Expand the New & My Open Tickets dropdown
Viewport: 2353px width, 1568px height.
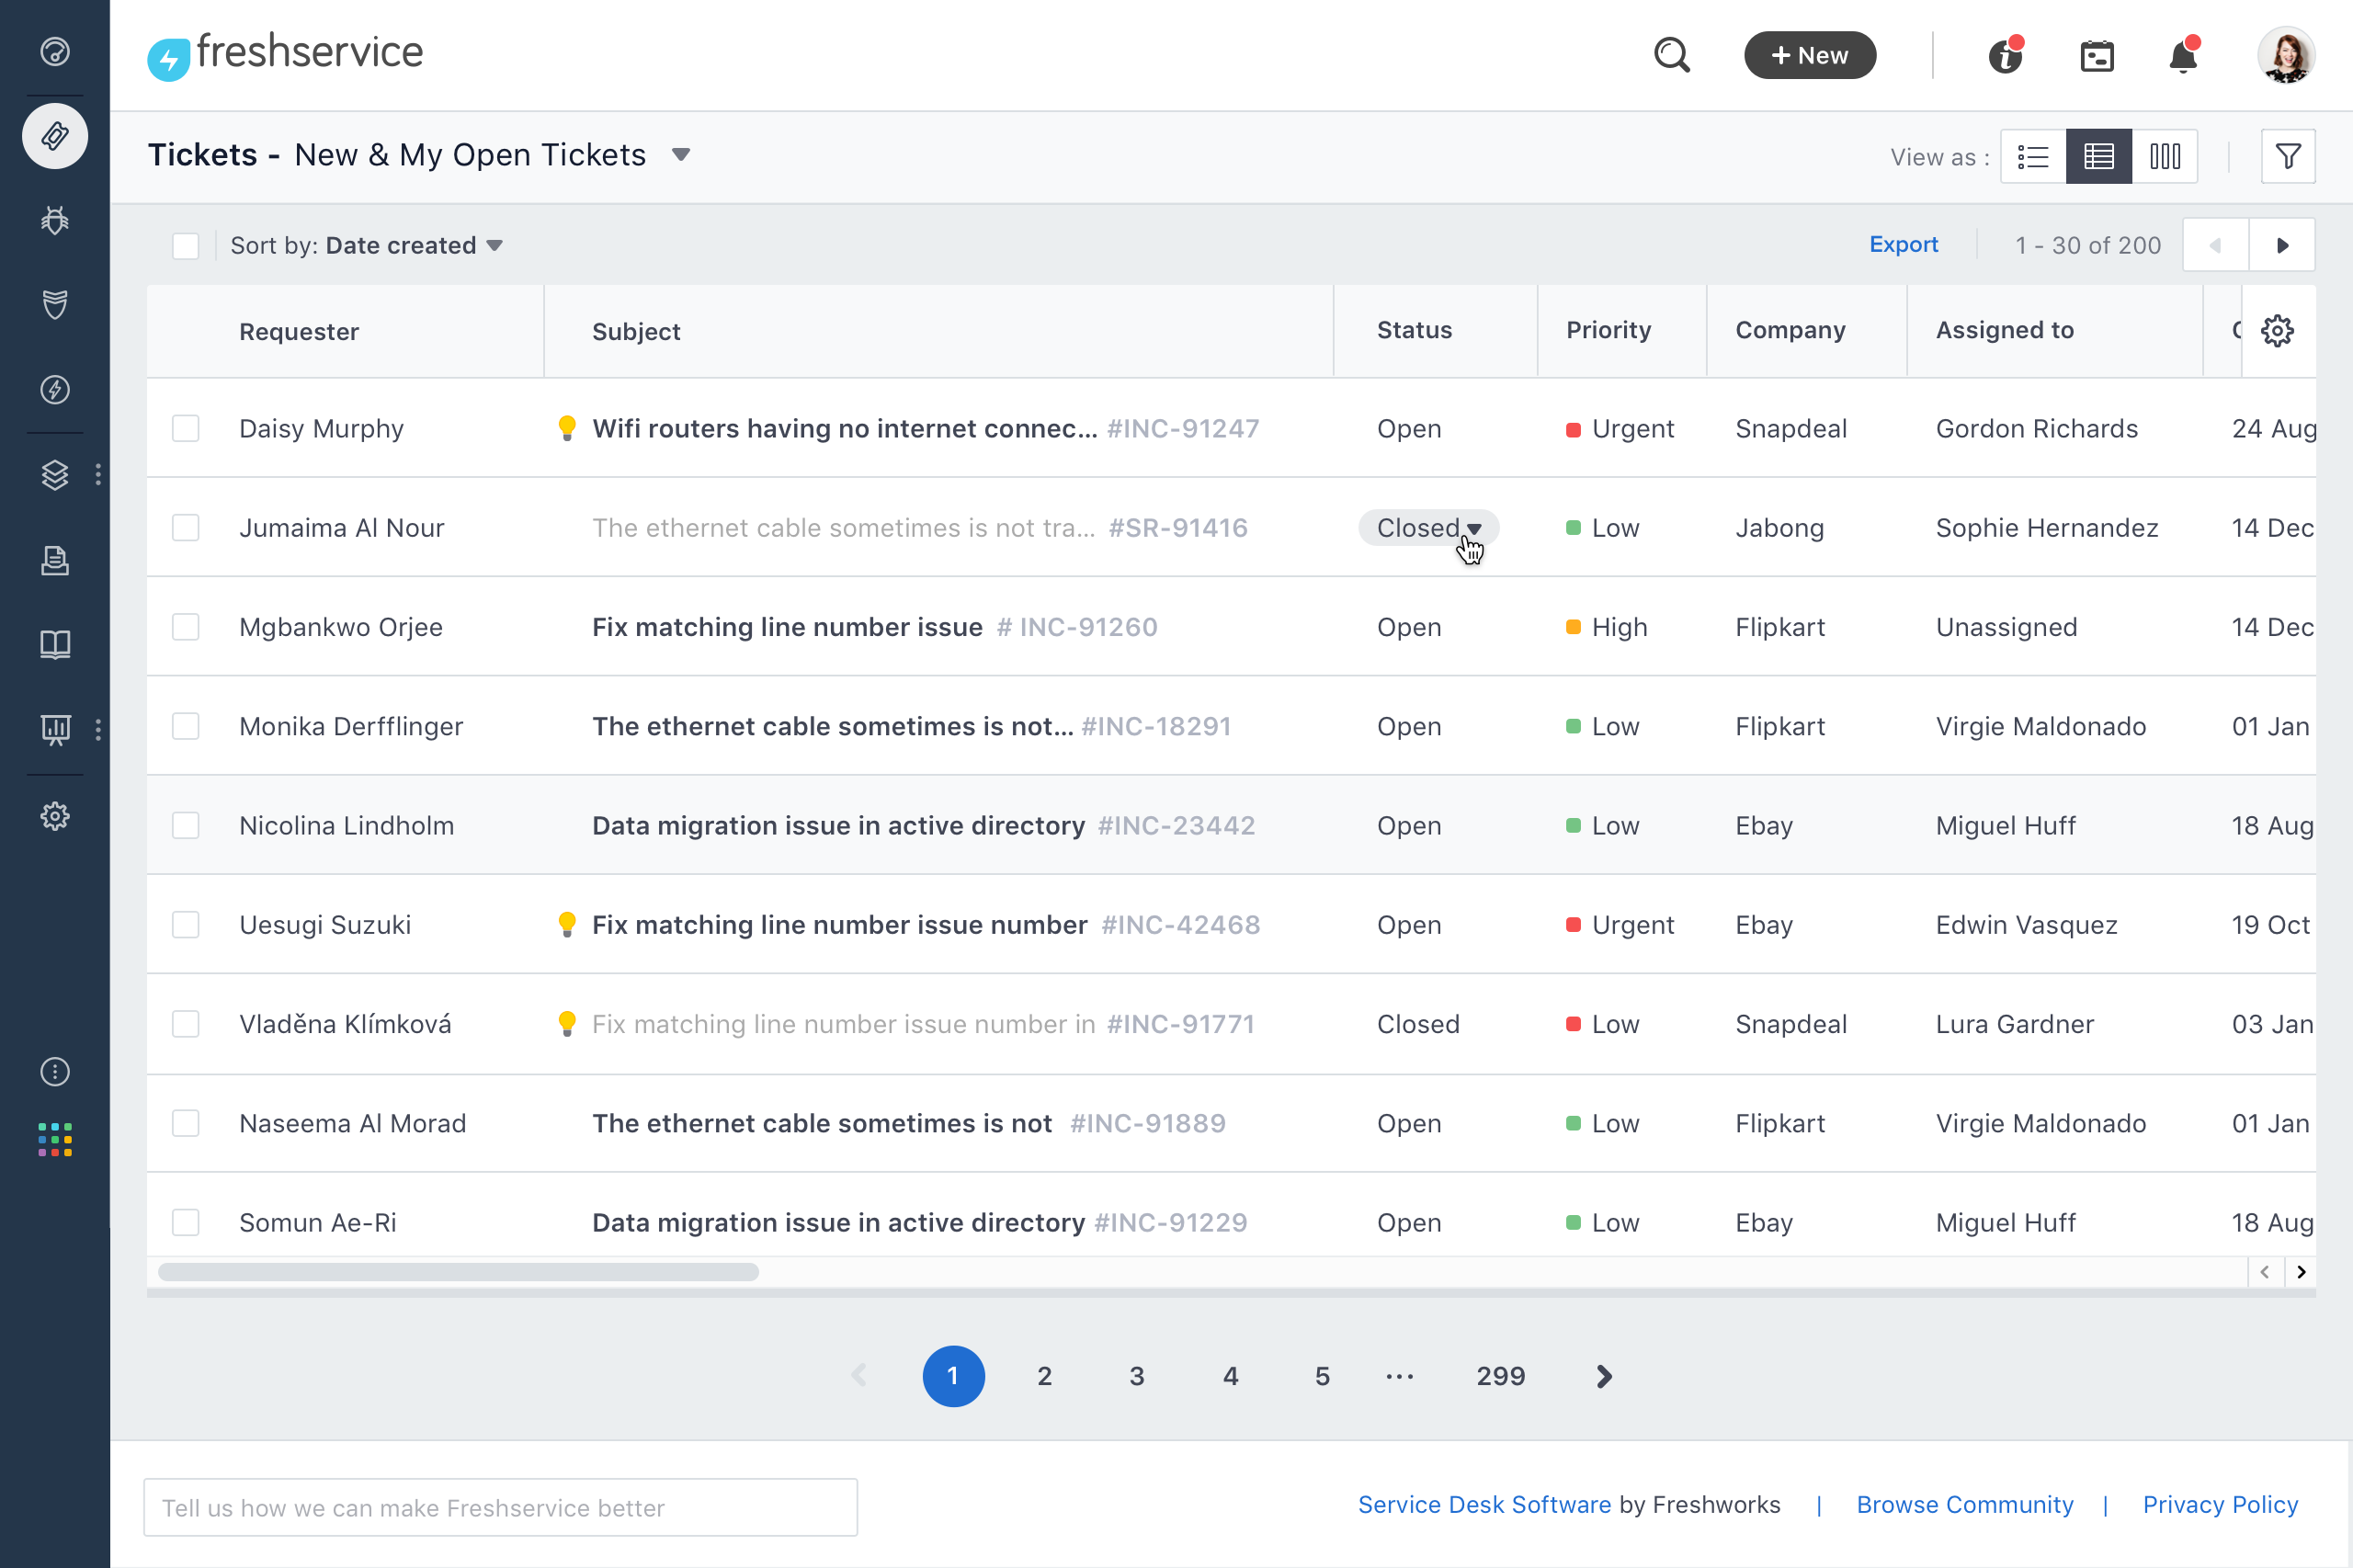point(681,155)
